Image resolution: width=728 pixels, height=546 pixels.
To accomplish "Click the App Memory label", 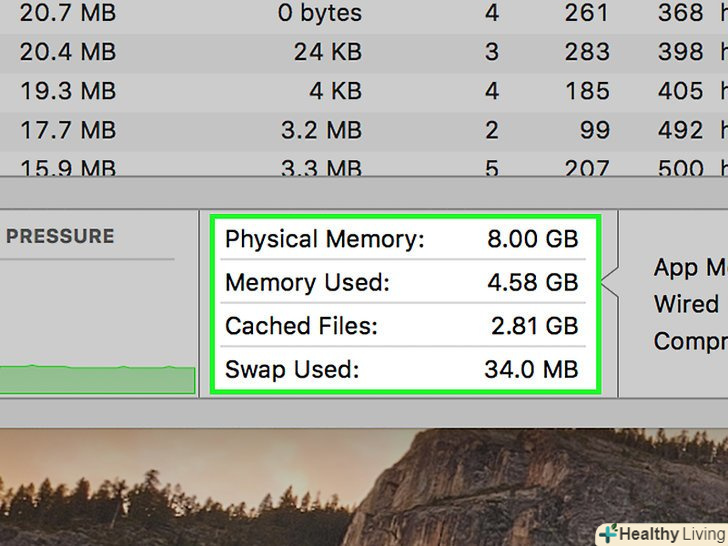I will click(690, 267).
